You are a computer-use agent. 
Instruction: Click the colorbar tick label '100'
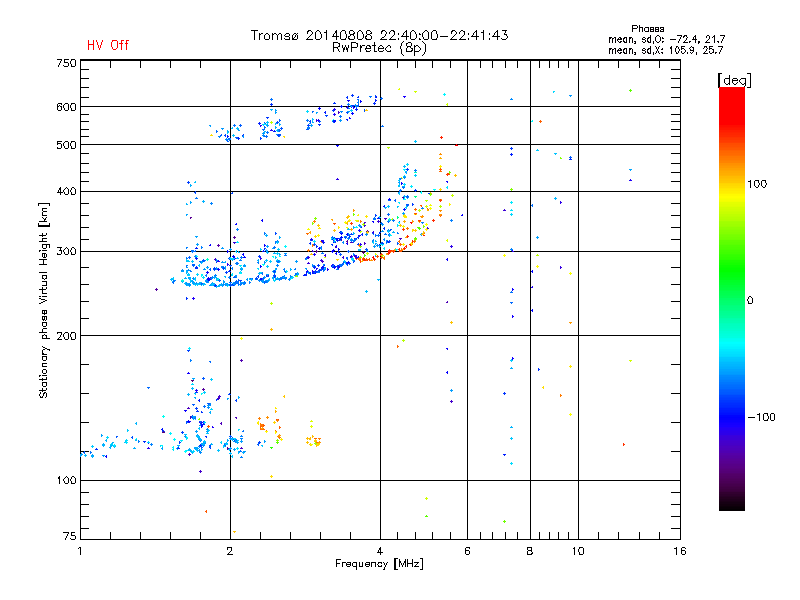coord(757,184)
